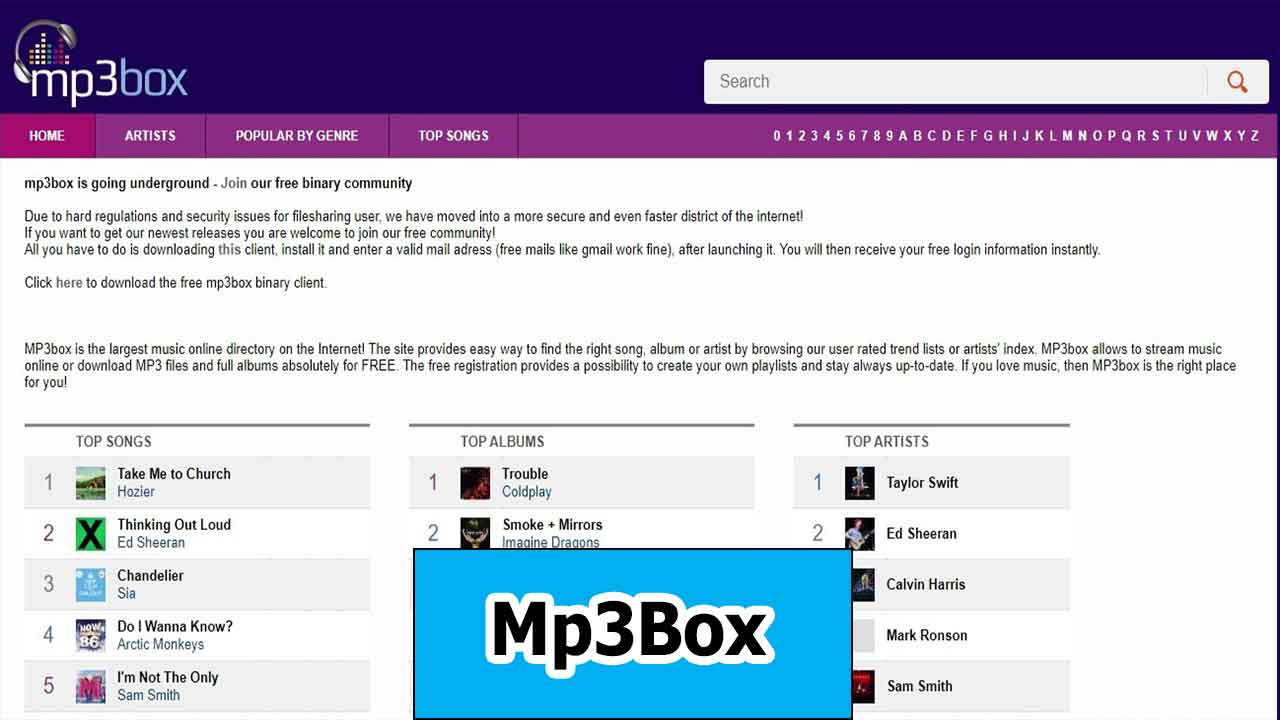The height and width of the screenshot is (720, 1280).
Task: Select song Take Me to Church
Action: pos(174,474)
